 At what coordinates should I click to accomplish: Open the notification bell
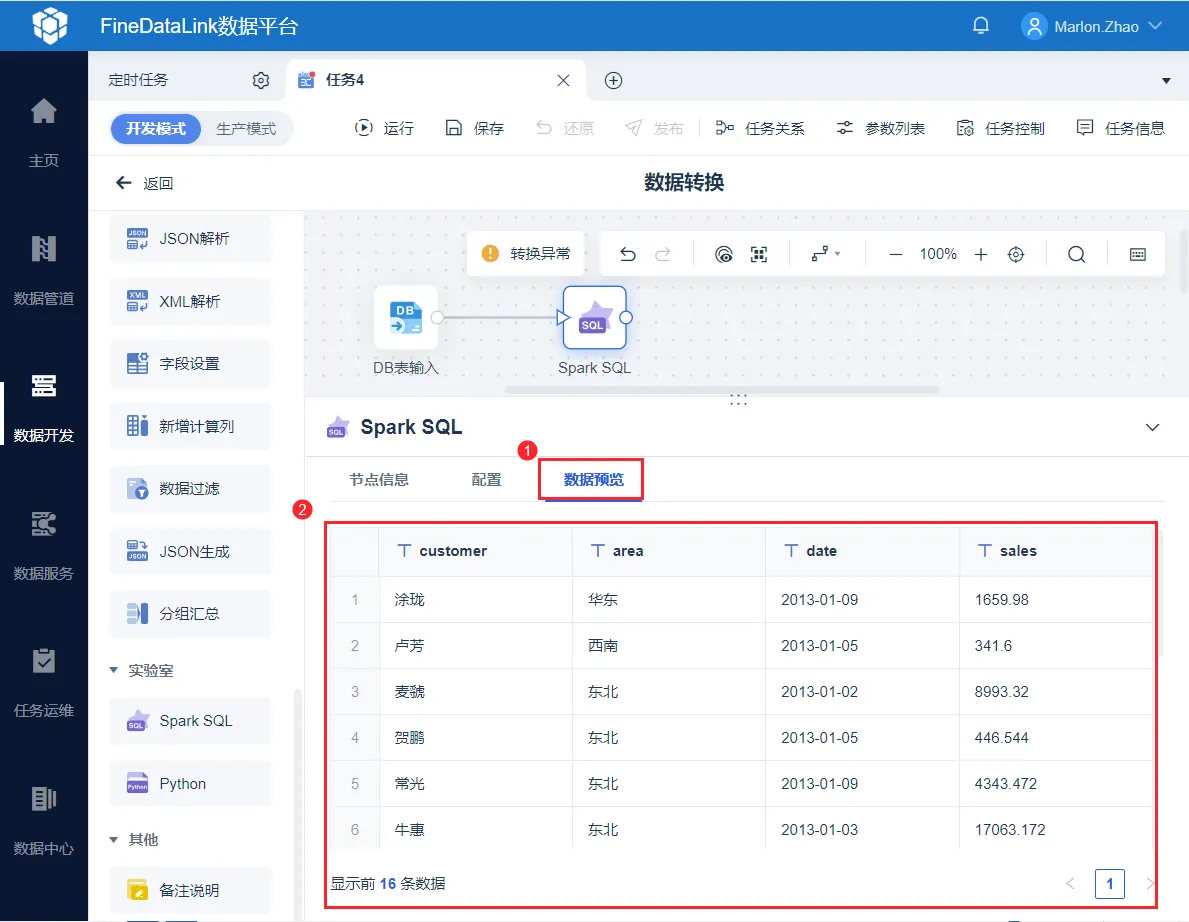coord(980,27)
